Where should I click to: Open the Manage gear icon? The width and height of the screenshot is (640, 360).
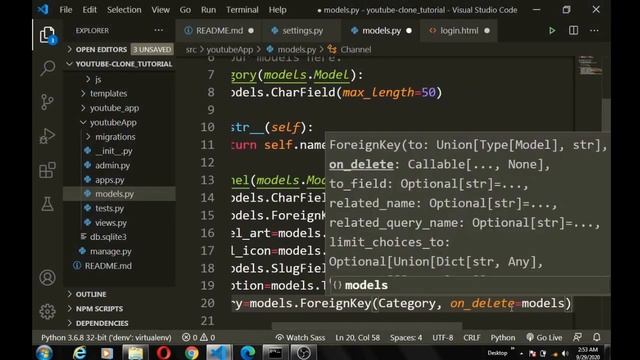[47, 311]
